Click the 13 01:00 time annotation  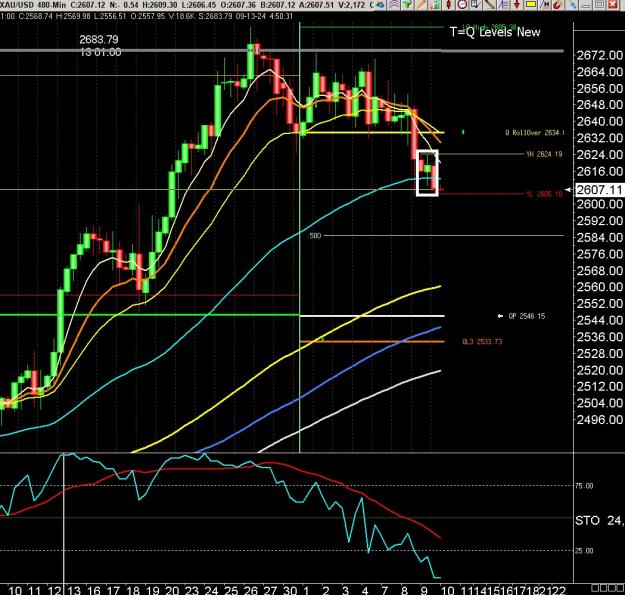101,52
